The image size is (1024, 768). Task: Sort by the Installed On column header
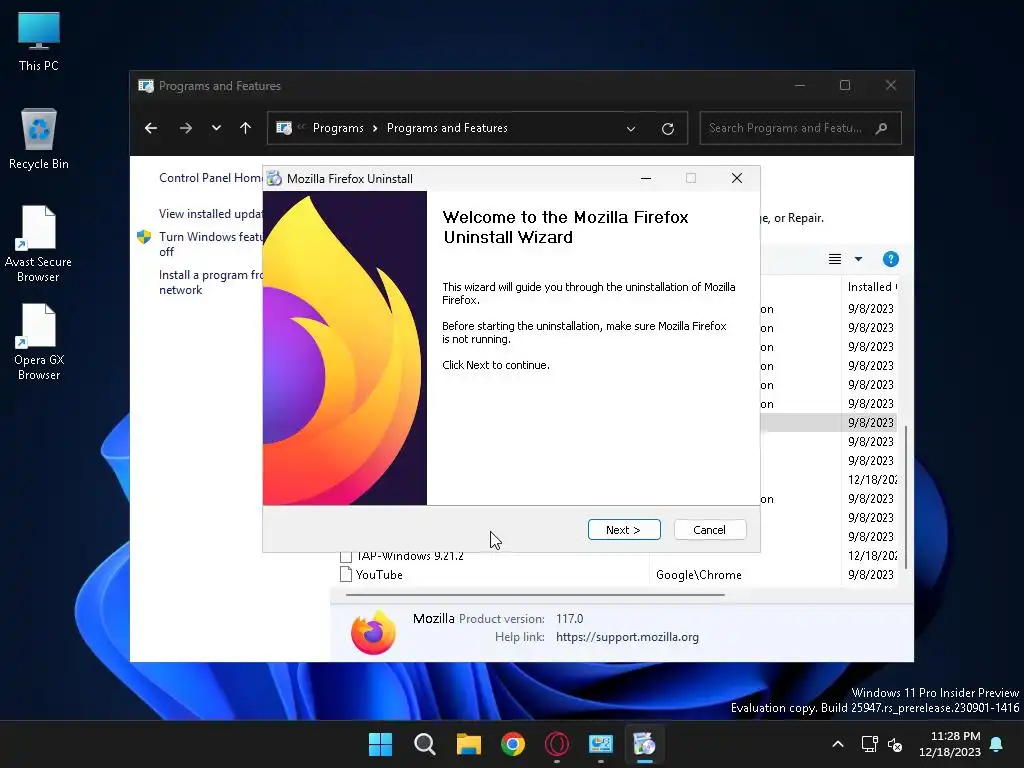872,287
